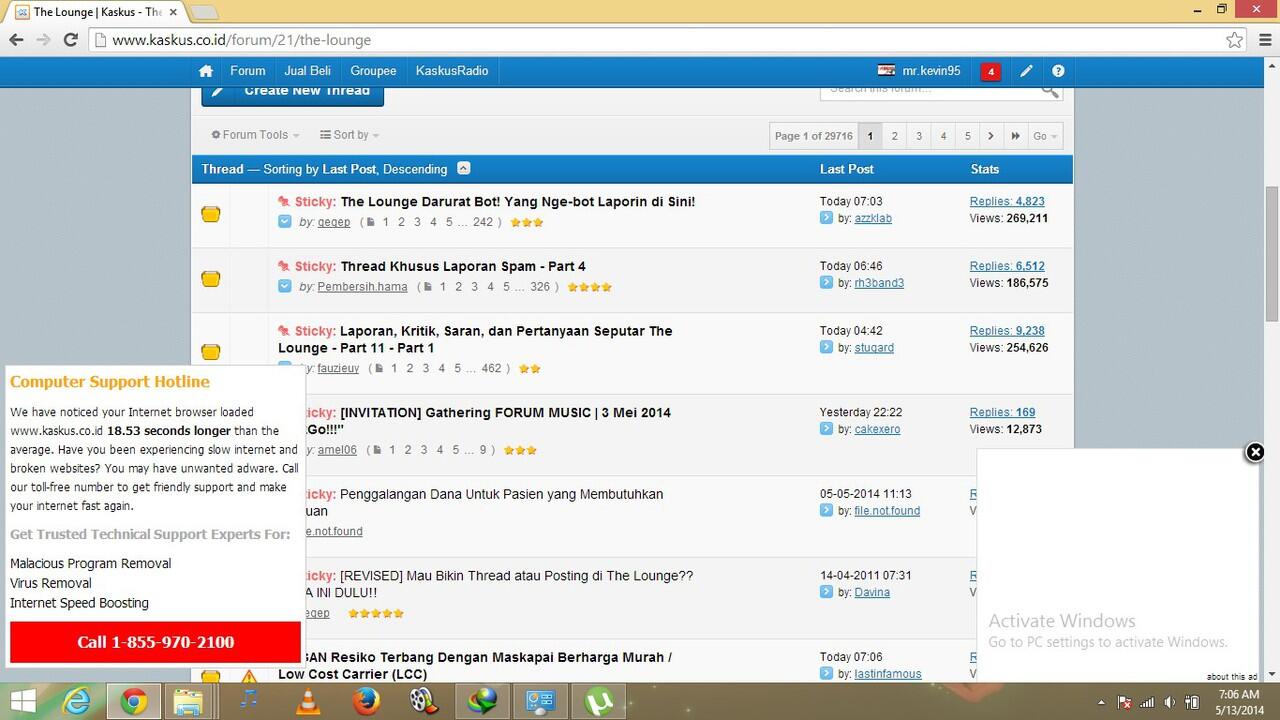The width and height of the screenshot is (1280, 720).
Task: Go to Kaskus home icon
Action: 206,71
